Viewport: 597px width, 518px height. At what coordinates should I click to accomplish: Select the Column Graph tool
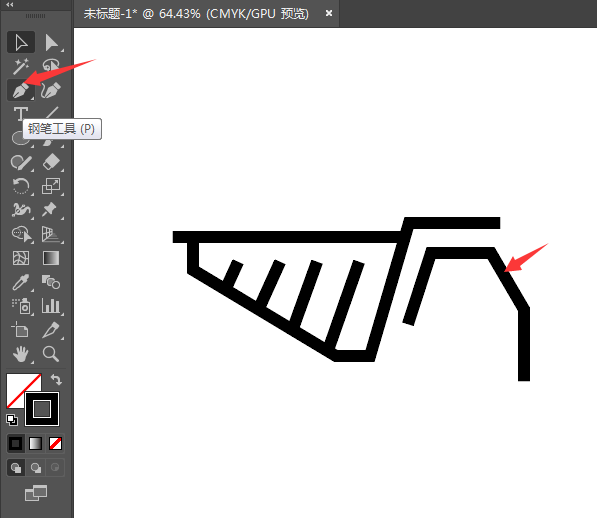click(51, 306)
